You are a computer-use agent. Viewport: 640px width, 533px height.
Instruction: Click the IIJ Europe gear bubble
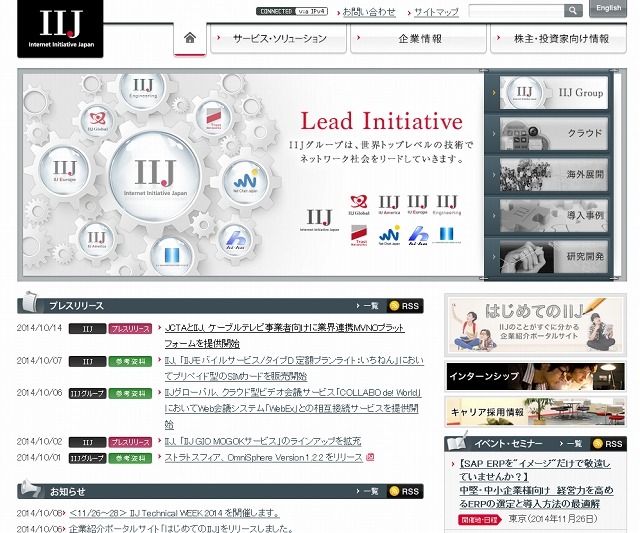64,171
